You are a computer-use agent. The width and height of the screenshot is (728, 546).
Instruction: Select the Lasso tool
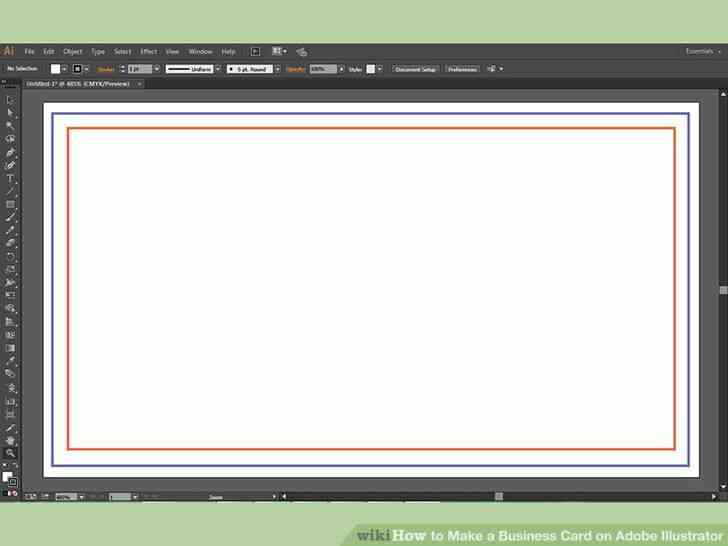10,139
